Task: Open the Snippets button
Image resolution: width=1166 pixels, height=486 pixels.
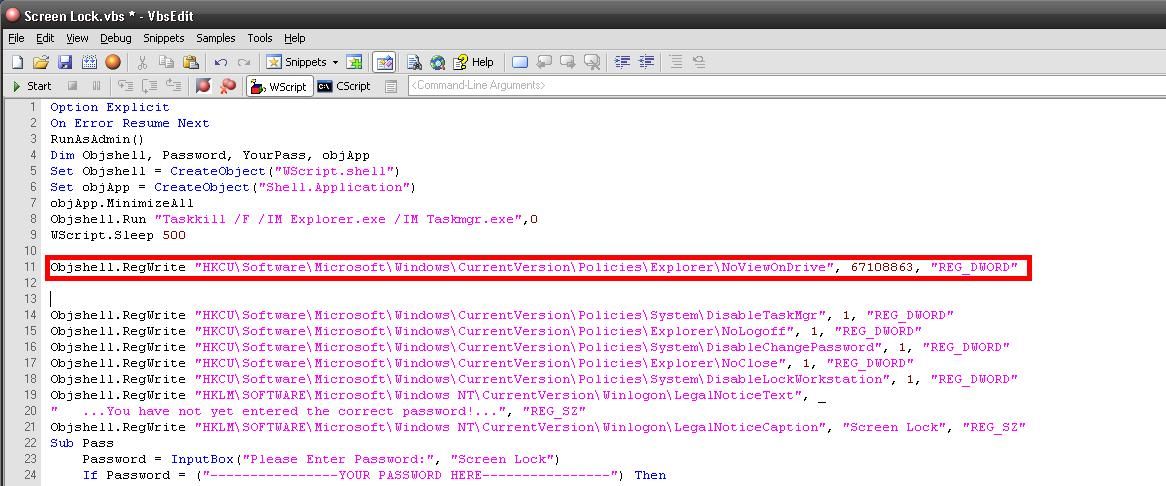Action: tap(296, 62)
